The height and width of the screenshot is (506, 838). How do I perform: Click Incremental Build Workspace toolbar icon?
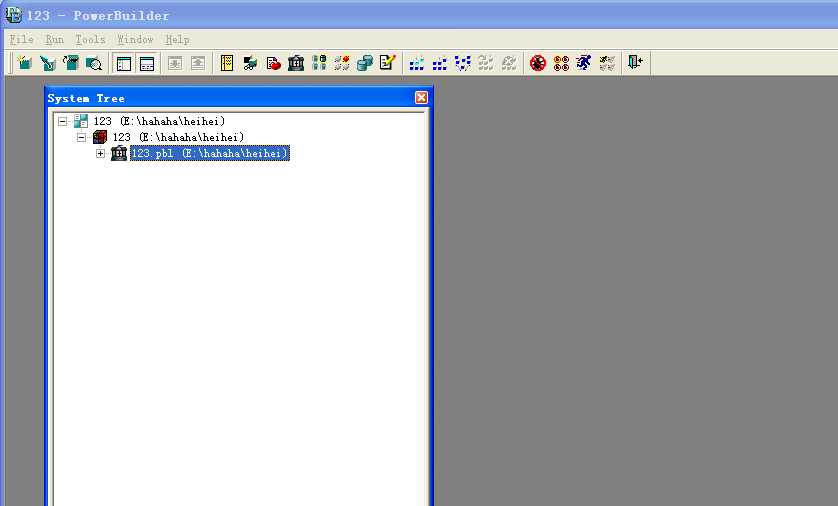click(x=416, y=63)
